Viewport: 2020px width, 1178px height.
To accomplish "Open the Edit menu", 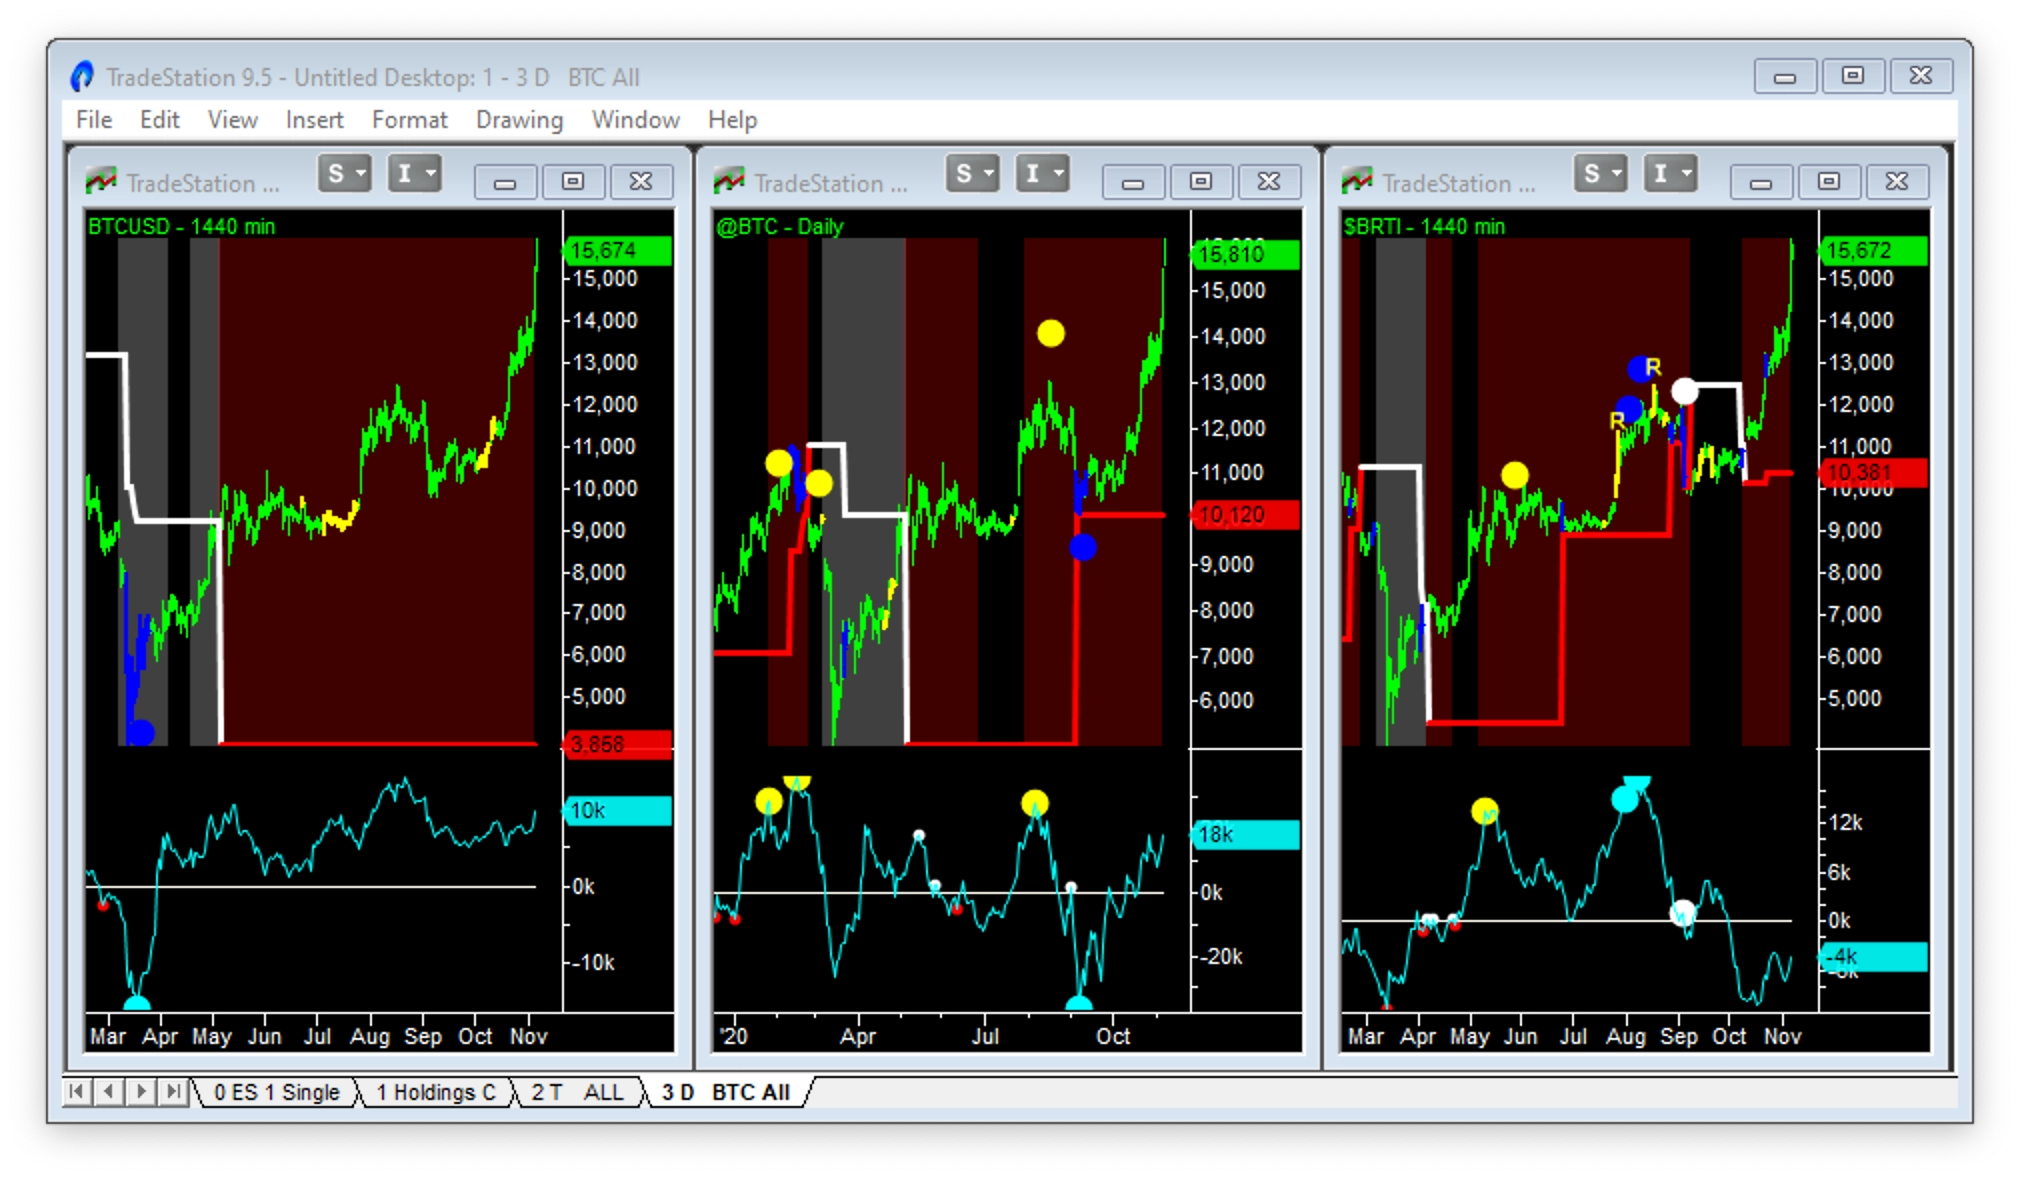I will [x=159, y=120].
